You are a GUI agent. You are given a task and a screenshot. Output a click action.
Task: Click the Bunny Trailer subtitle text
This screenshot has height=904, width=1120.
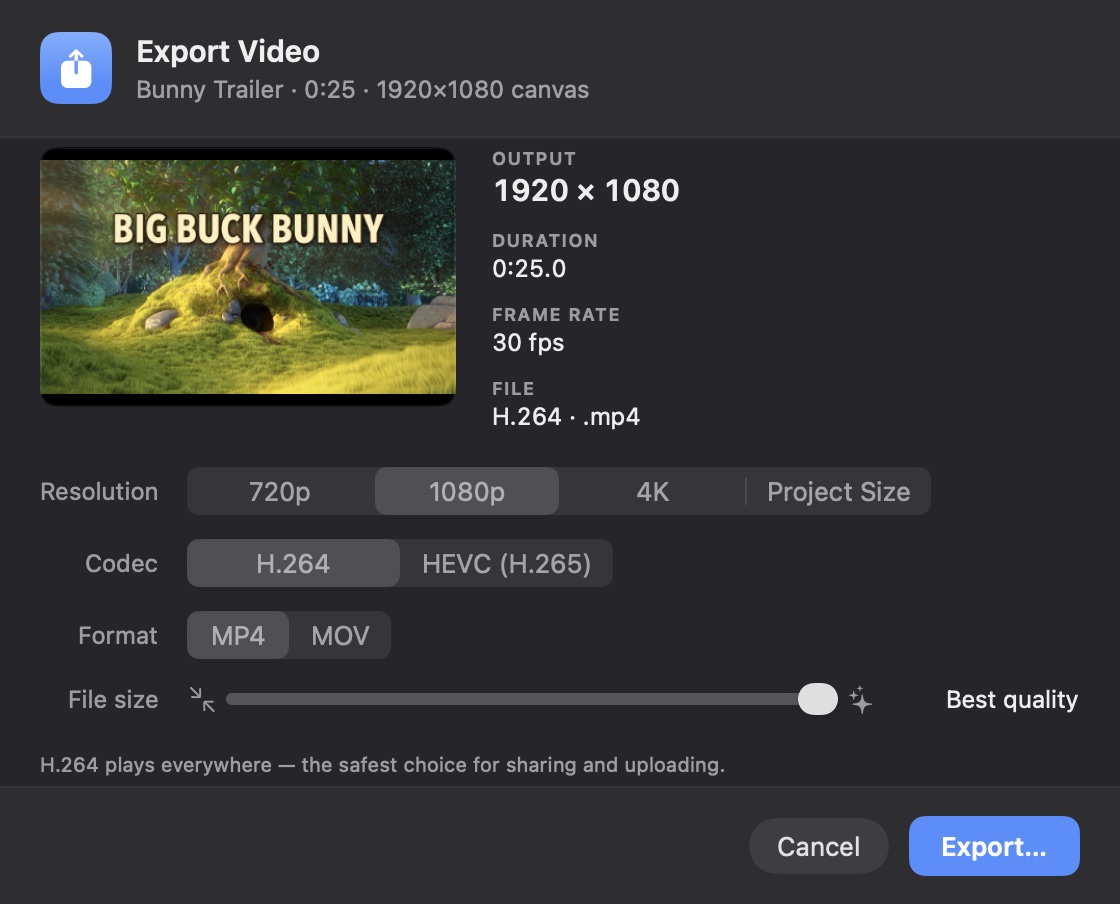coord(363,89)
